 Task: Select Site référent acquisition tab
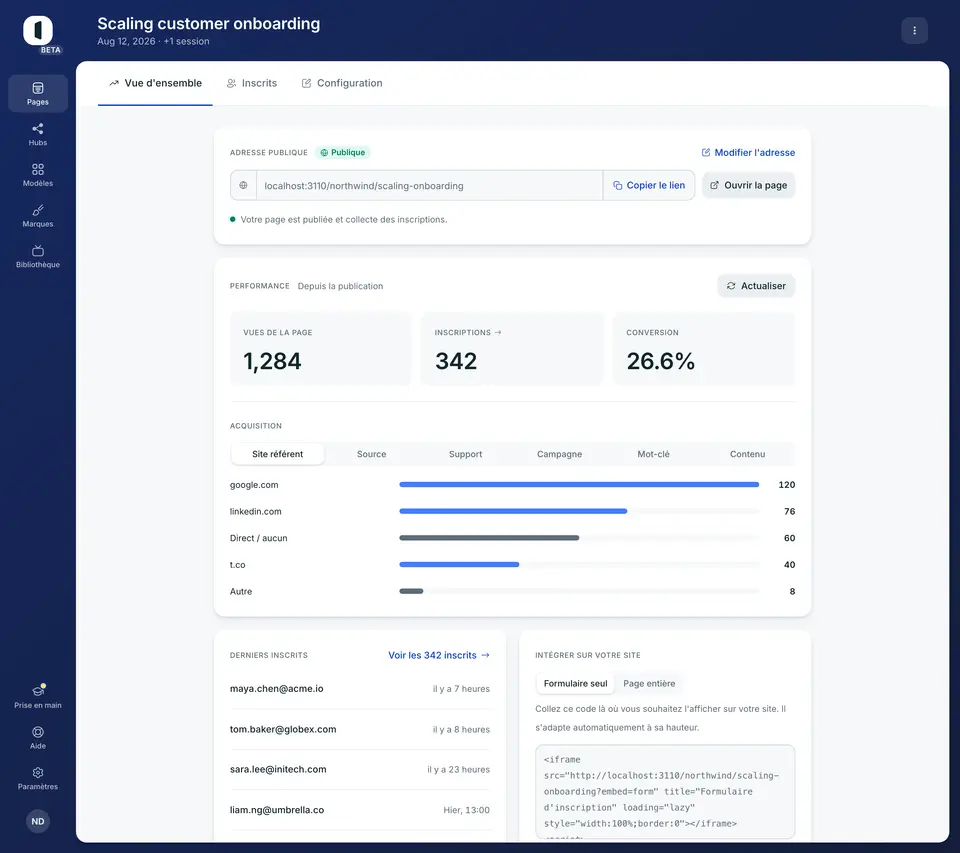277,454
